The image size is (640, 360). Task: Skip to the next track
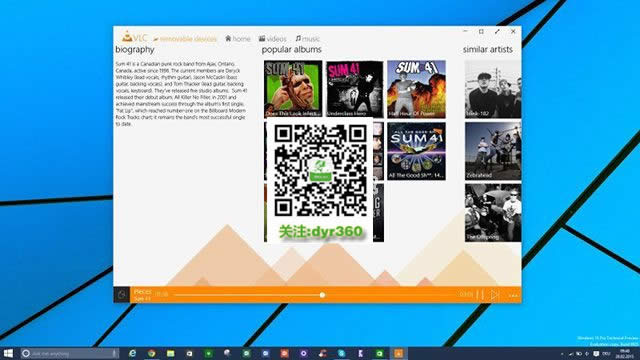point(495,295)
